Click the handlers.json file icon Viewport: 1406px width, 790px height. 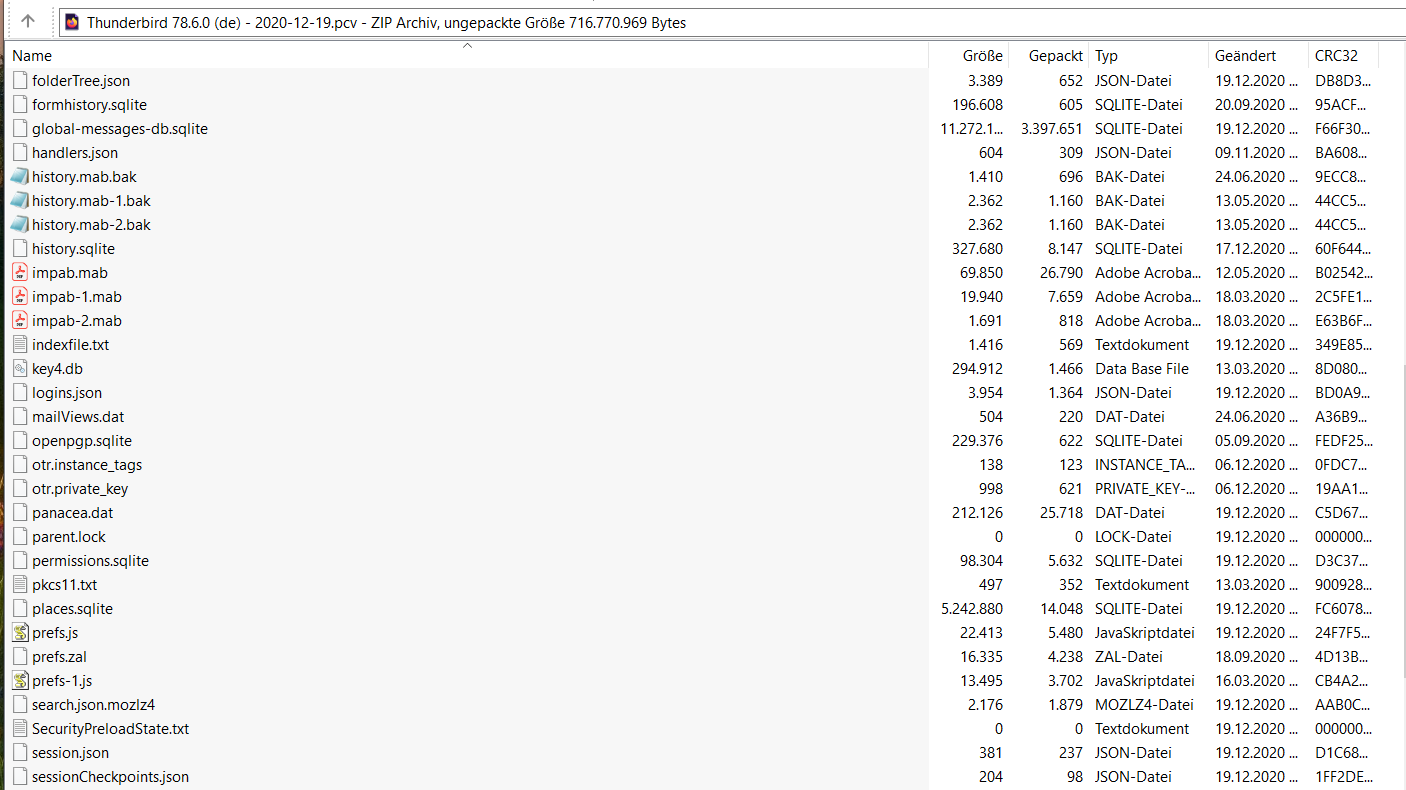tap(20, 153)
